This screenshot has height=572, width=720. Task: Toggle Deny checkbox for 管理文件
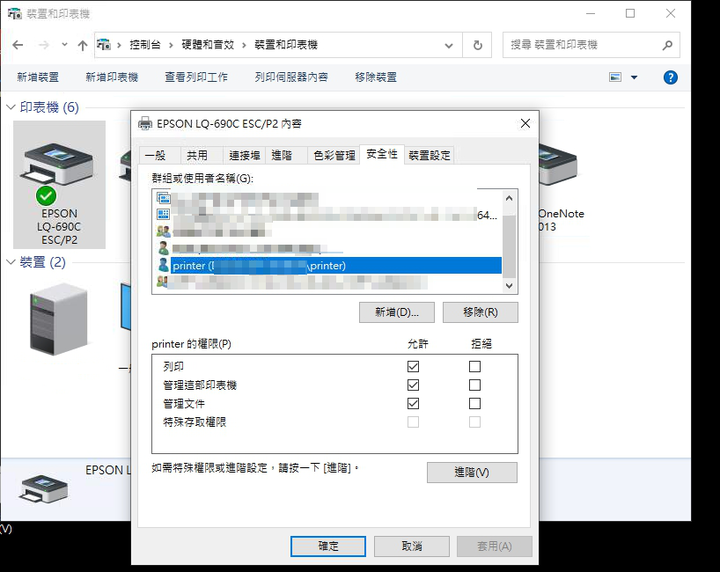point(475,403)
